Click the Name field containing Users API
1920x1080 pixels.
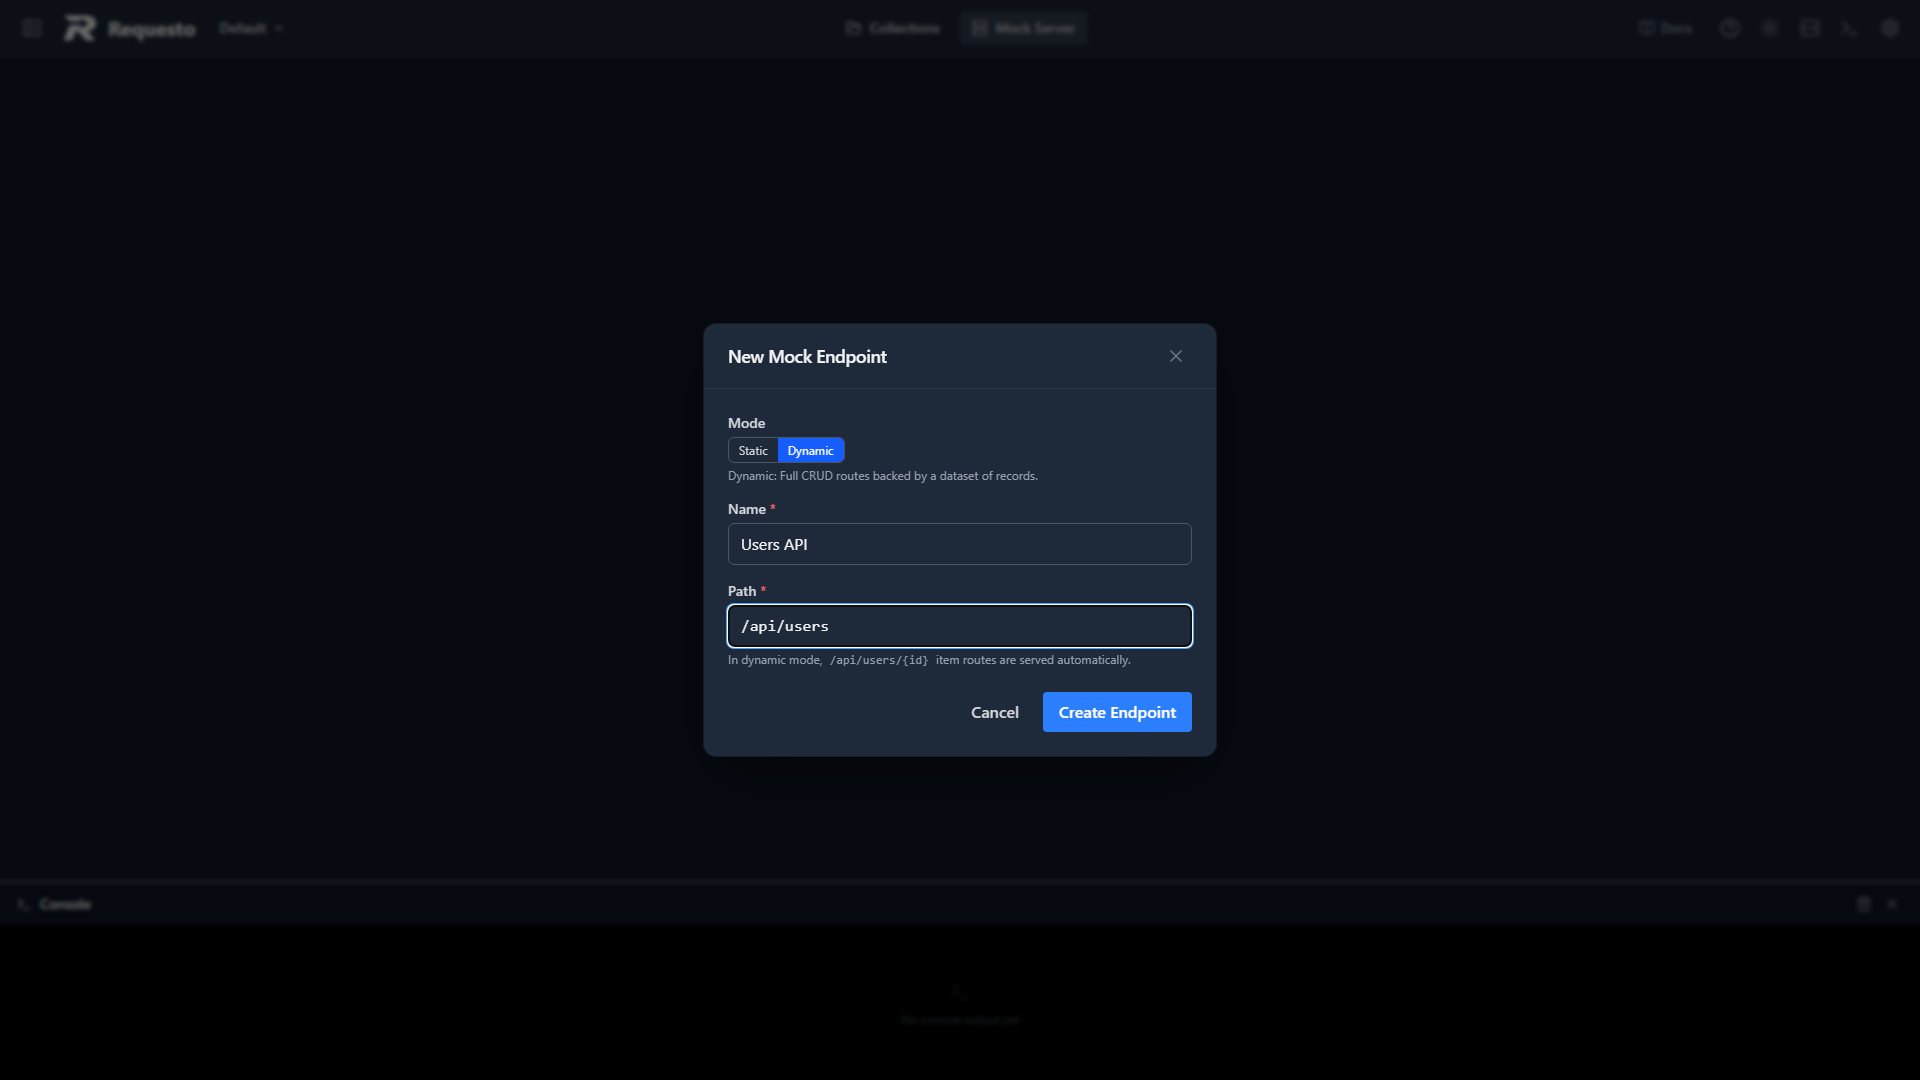[960, 544]
